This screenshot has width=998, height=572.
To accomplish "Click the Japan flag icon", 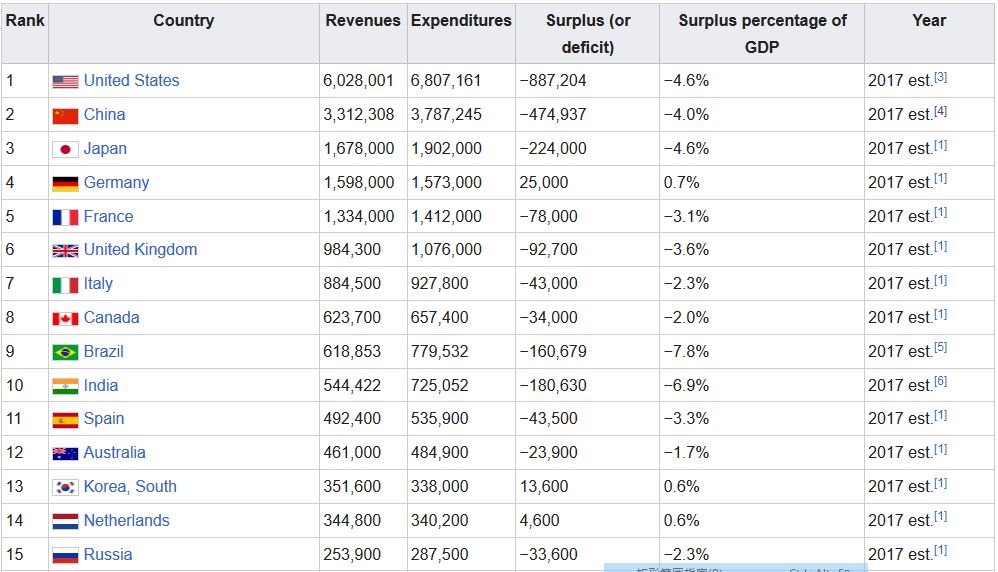I will (x=65, y=150).
